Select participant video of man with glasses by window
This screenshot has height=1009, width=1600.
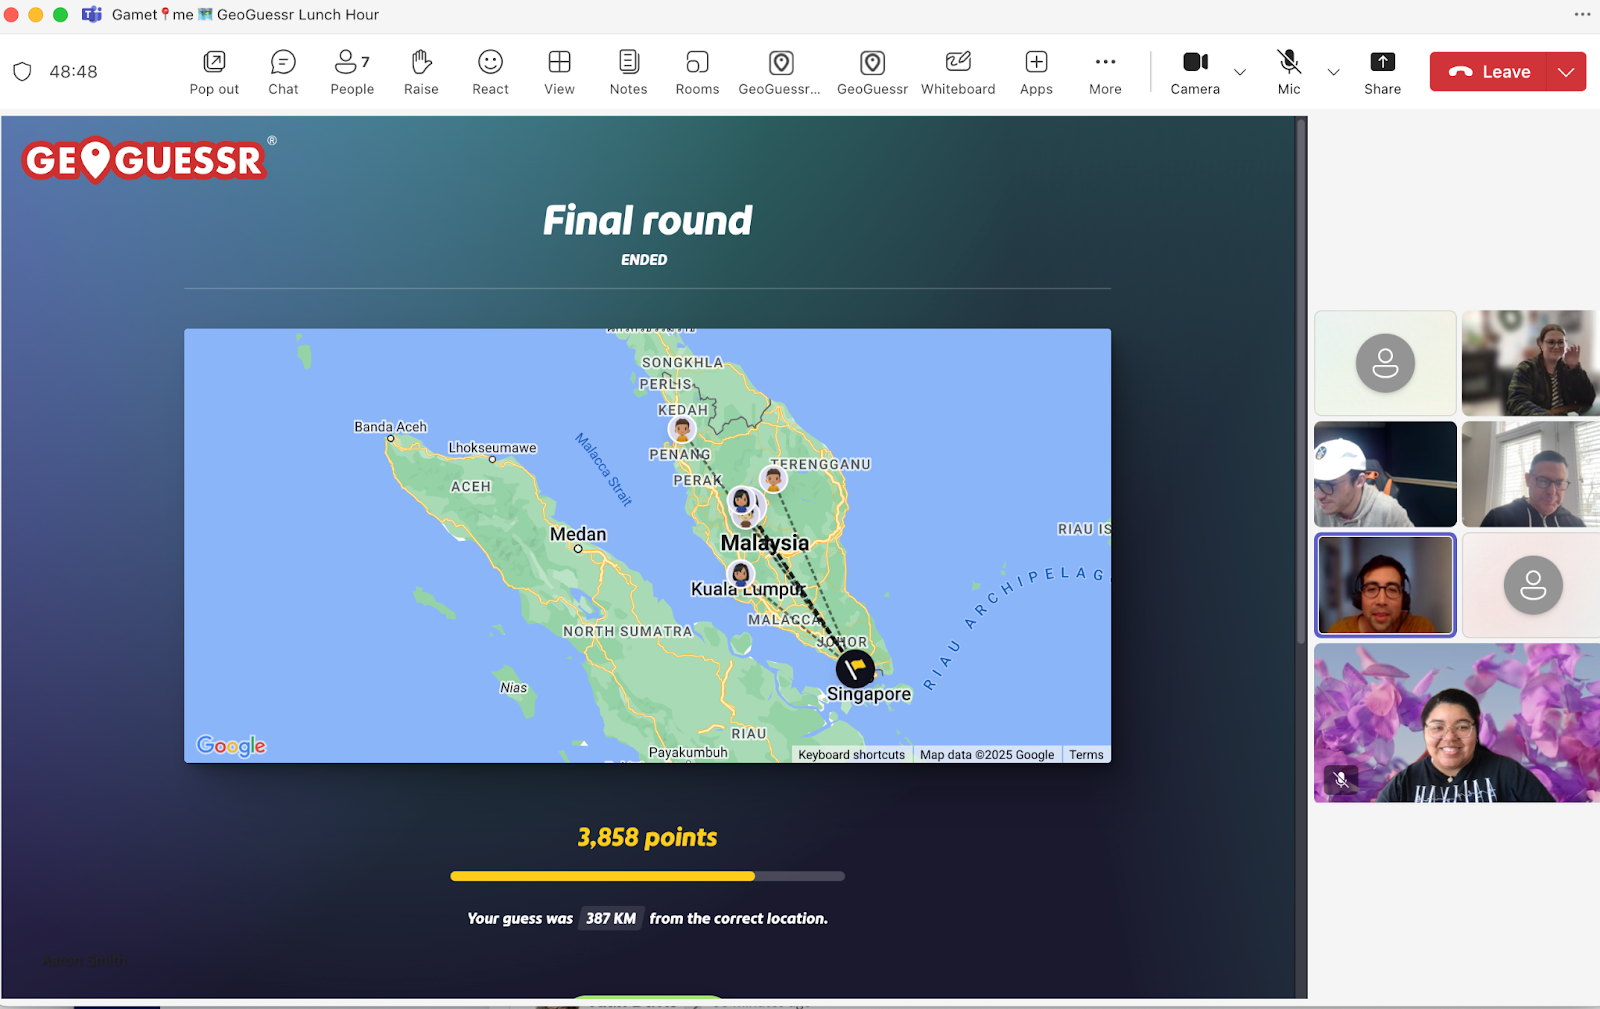click(x=1531, y=474)
